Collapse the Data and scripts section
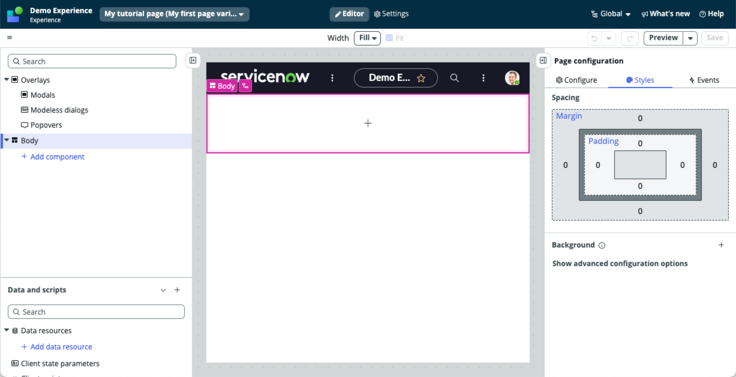736x377 pixels. (x=163, y=290)
